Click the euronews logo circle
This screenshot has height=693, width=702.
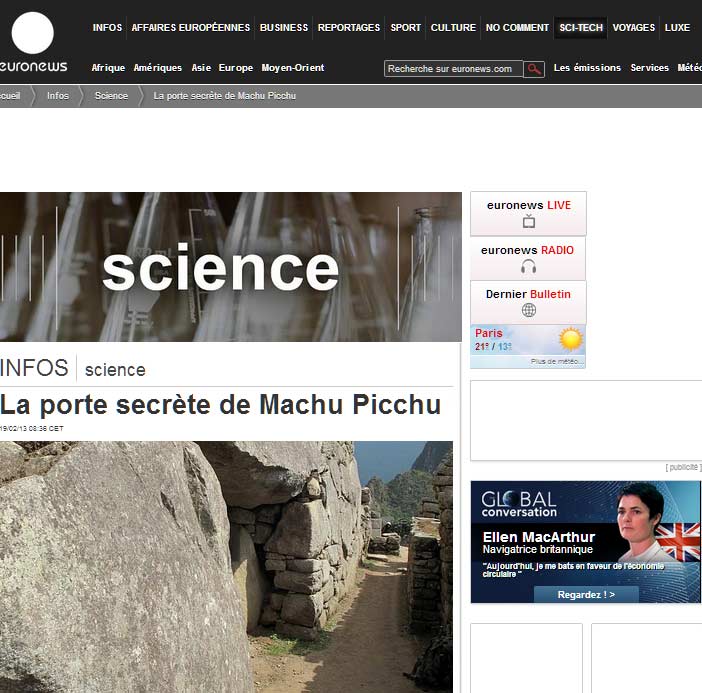tap(32, 33)
